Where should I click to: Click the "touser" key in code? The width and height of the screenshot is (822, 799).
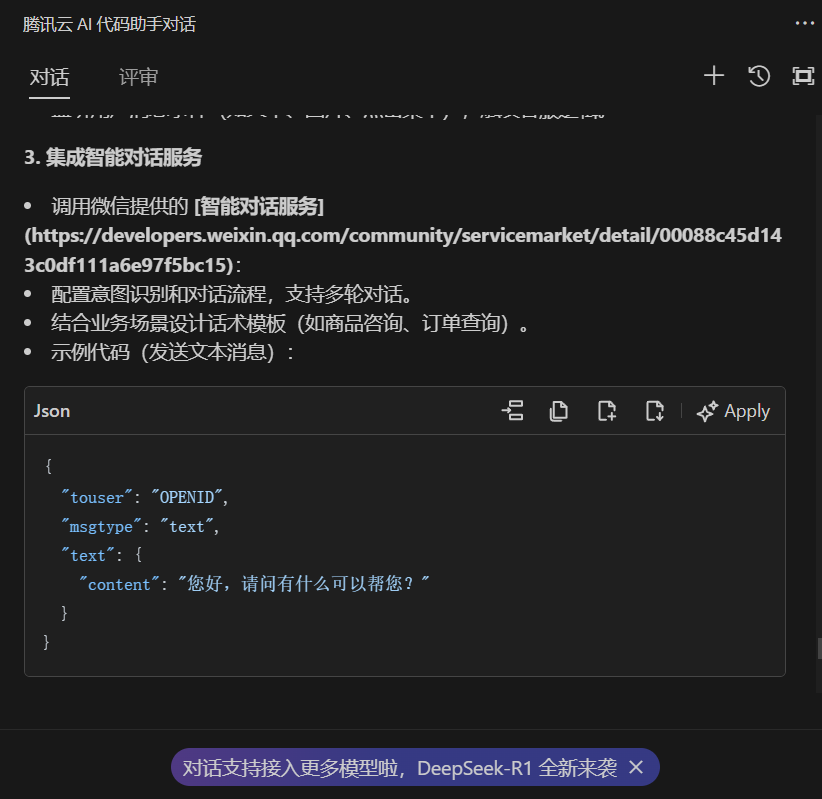click(97, 497)
